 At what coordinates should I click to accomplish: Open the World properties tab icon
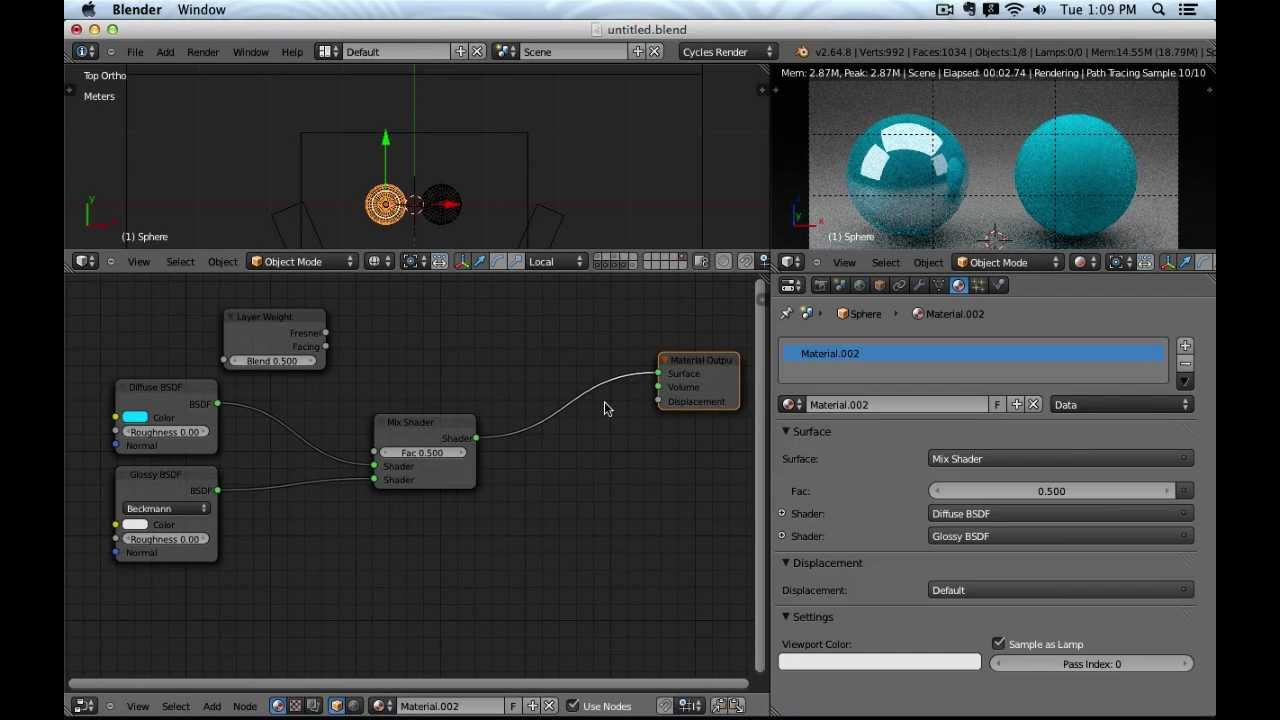(860, 285)
